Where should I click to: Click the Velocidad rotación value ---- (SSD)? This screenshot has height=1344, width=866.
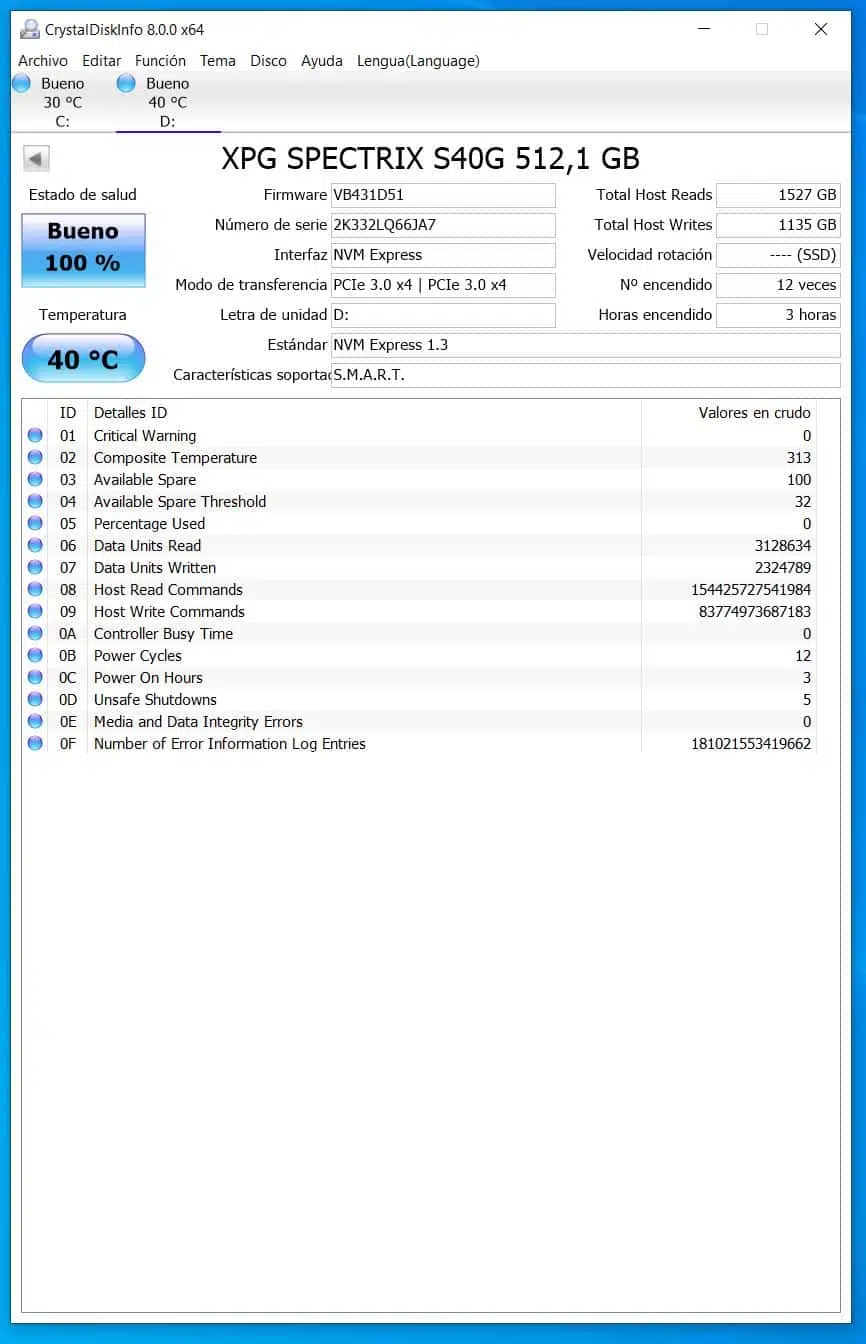coord(778,255)
